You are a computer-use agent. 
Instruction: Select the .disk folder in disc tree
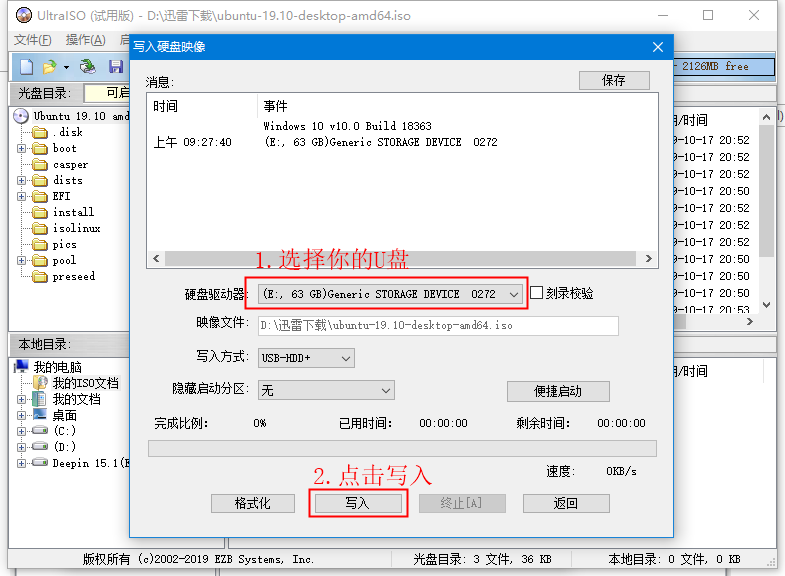[40, 133]
